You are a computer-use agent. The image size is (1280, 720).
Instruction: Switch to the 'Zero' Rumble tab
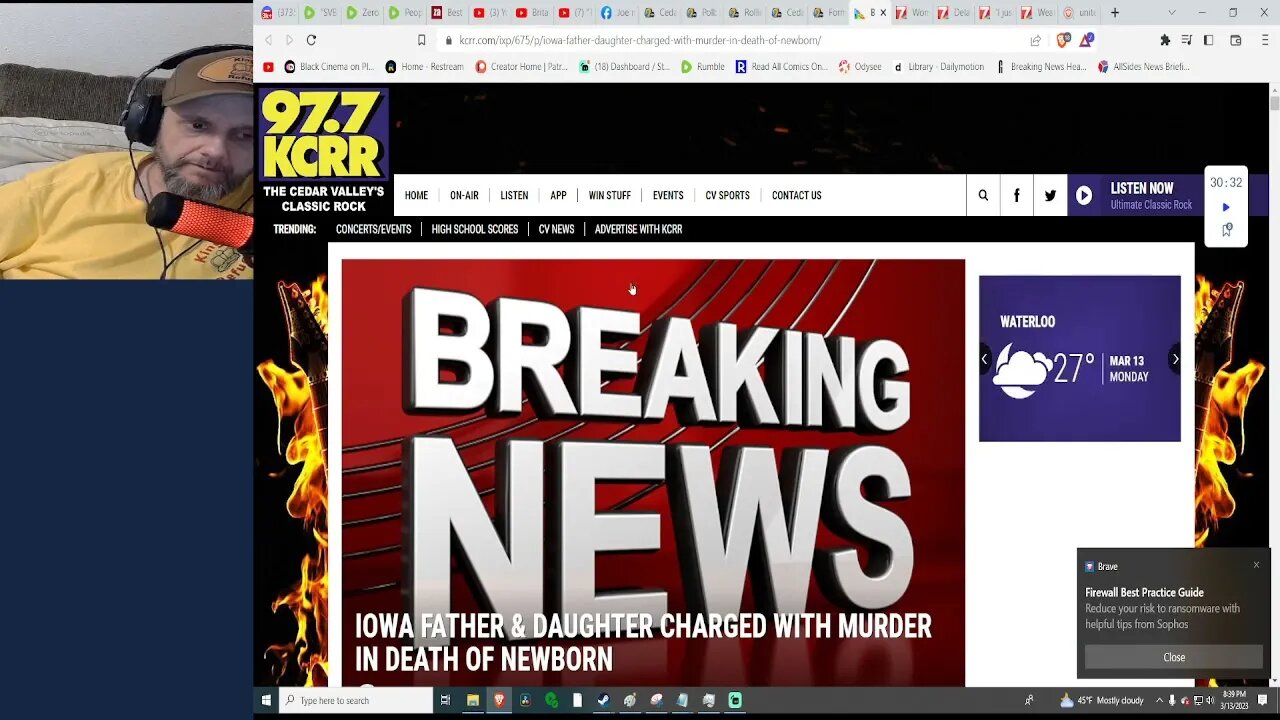[x=363, y=13]
